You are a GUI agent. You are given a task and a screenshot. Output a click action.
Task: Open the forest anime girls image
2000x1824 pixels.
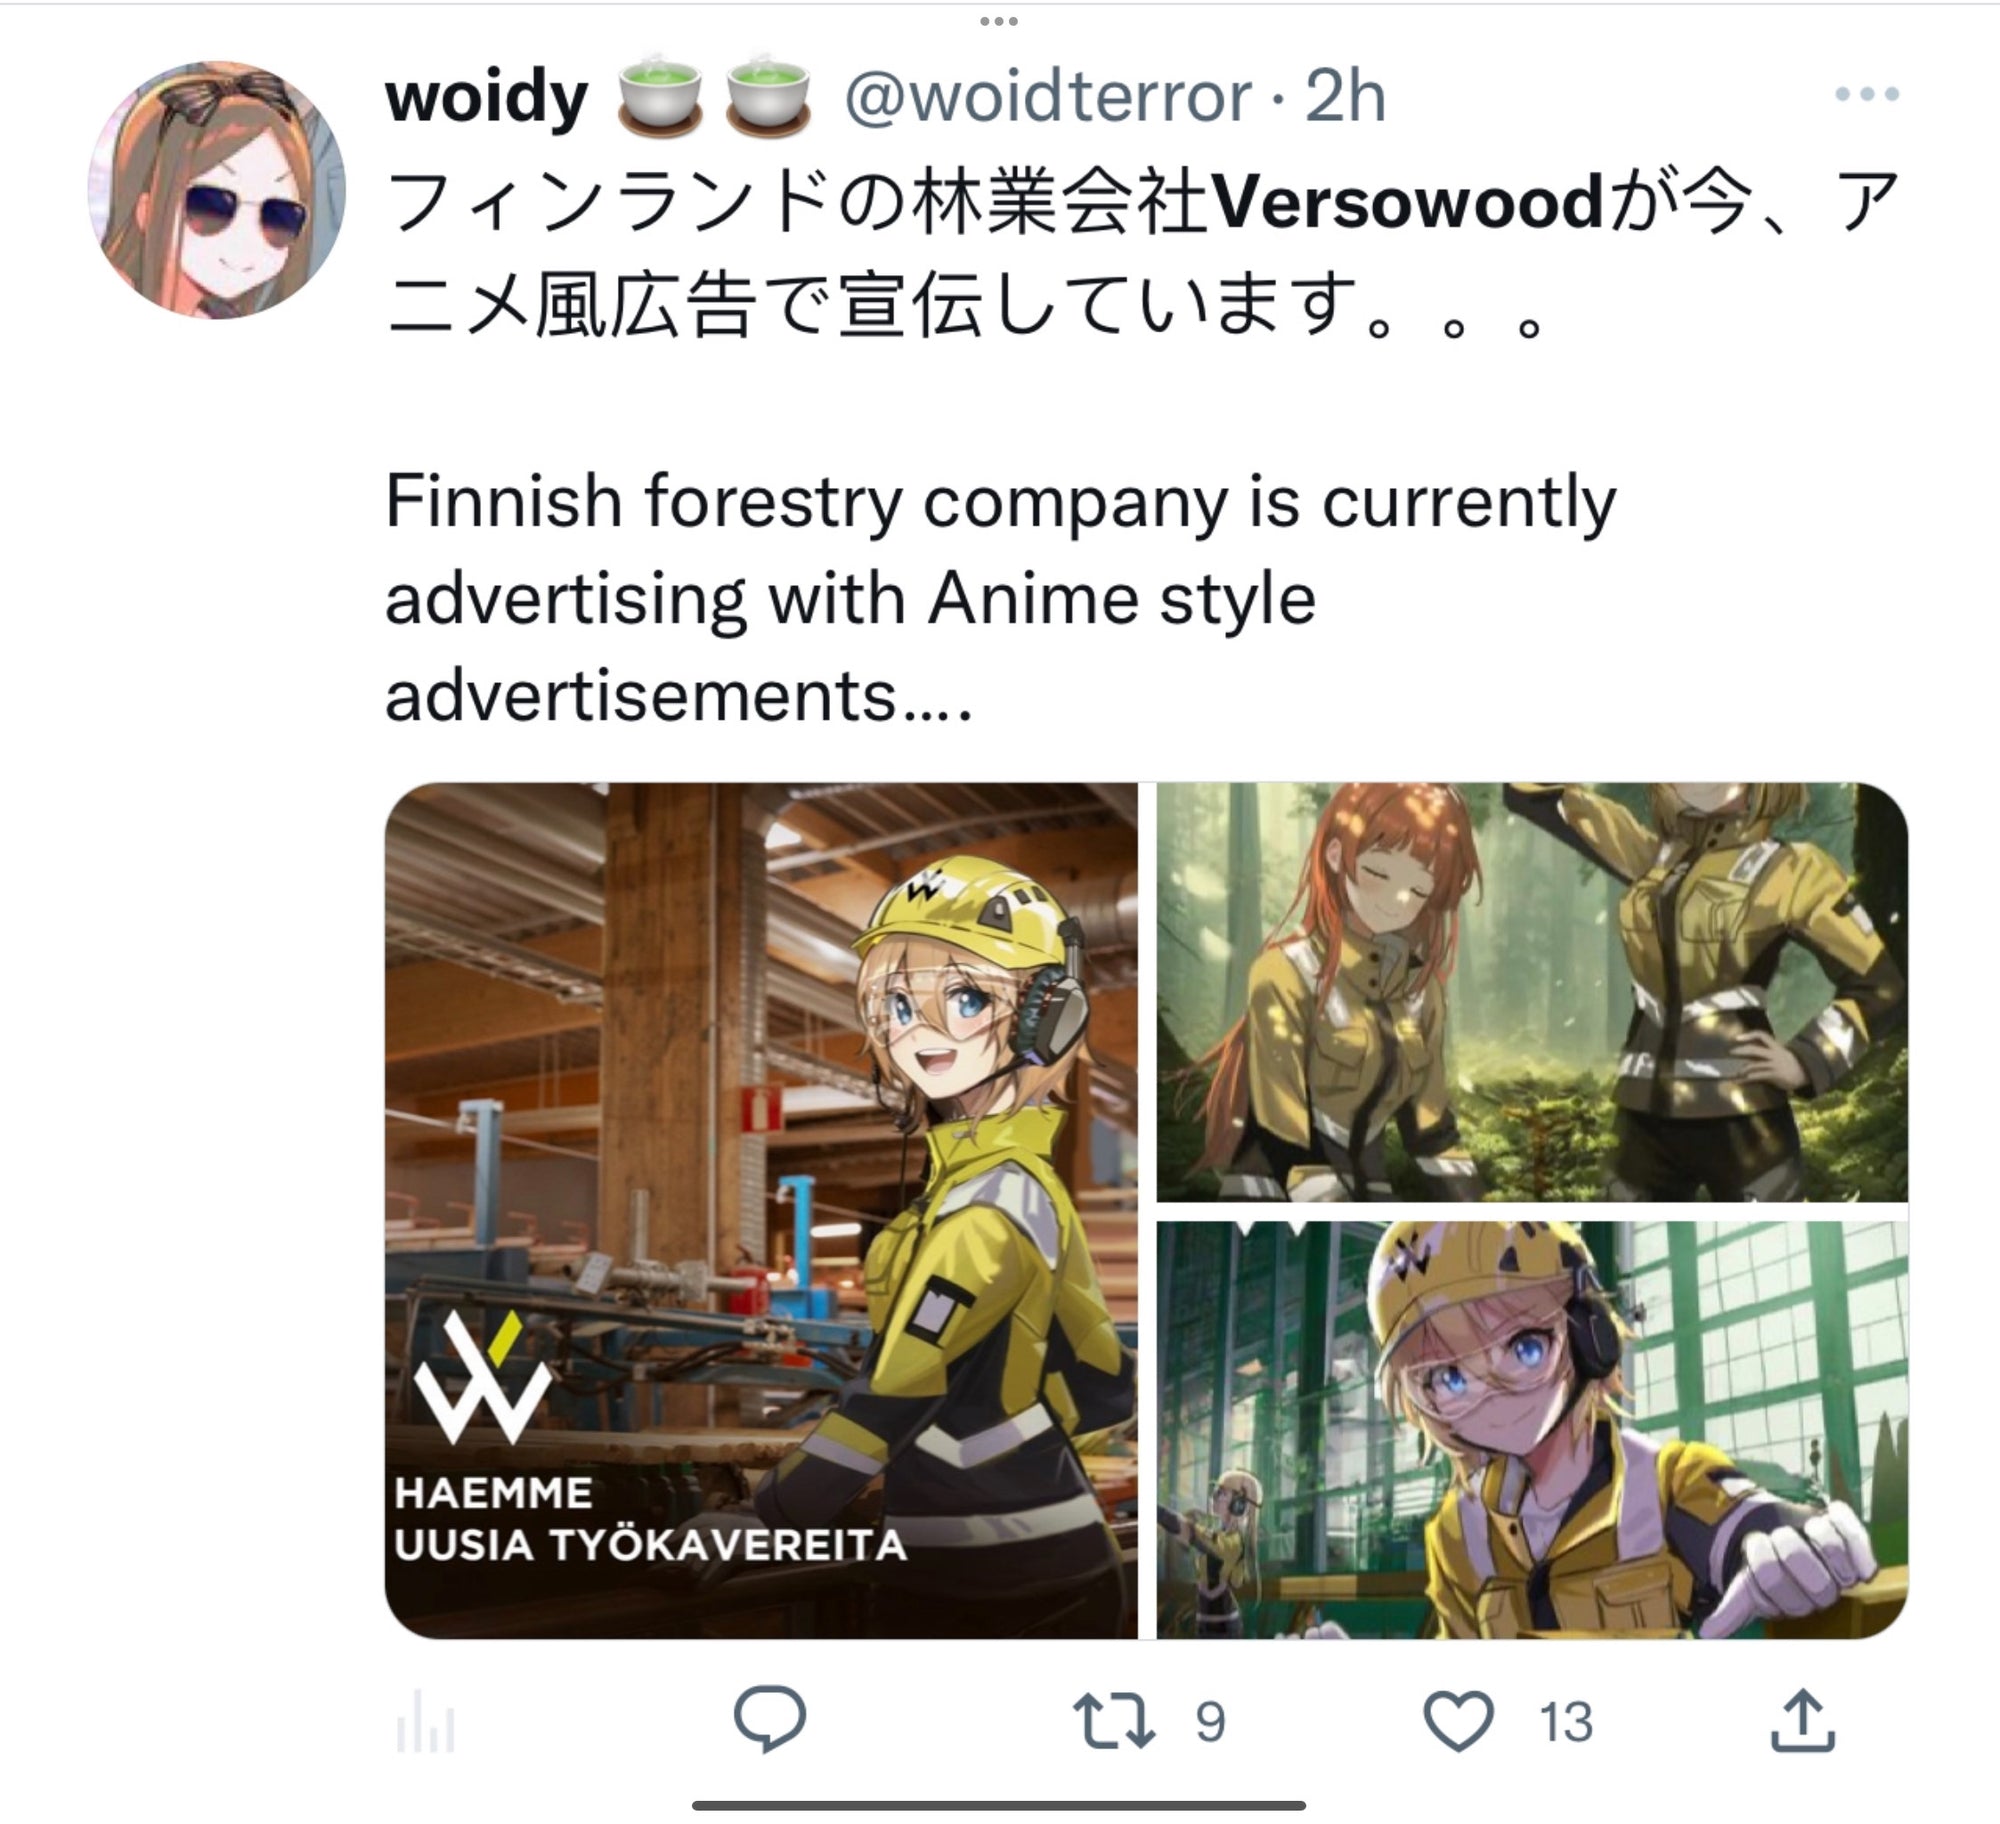(x=1532, y=992)
